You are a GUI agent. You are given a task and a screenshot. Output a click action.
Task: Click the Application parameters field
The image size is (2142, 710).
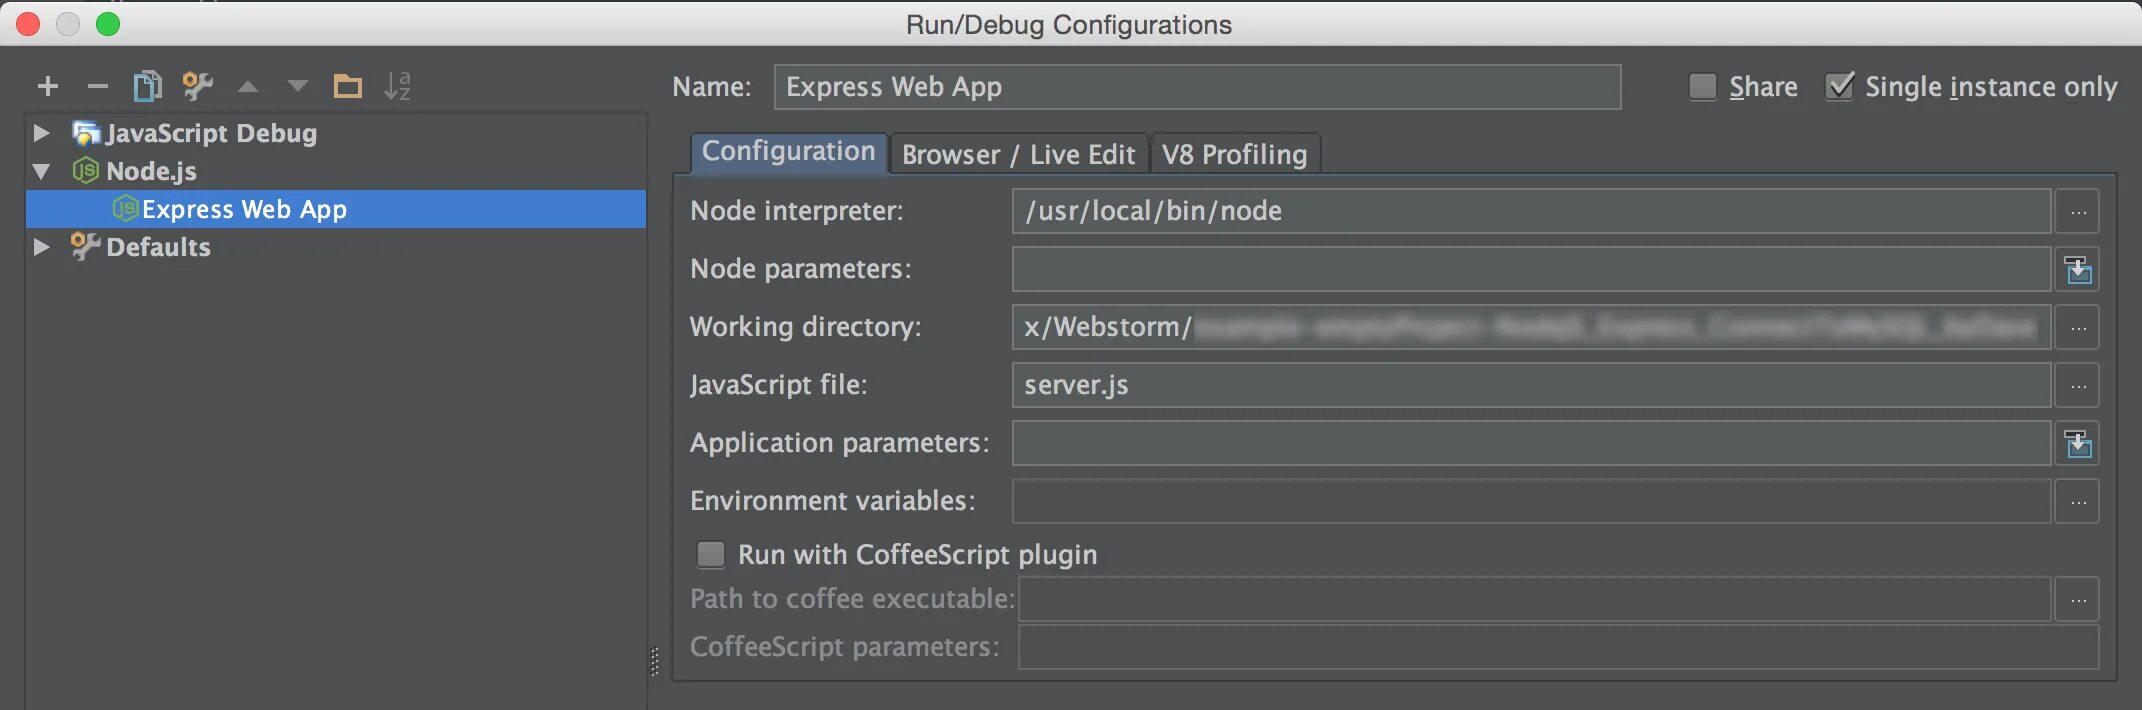coord(1531,444)
